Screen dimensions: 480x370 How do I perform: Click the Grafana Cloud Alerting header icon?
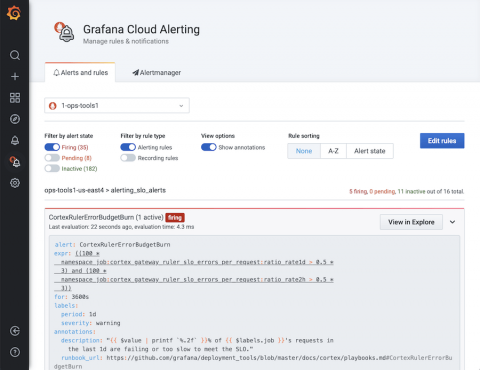pyautogui.click(x=64, y=32)
